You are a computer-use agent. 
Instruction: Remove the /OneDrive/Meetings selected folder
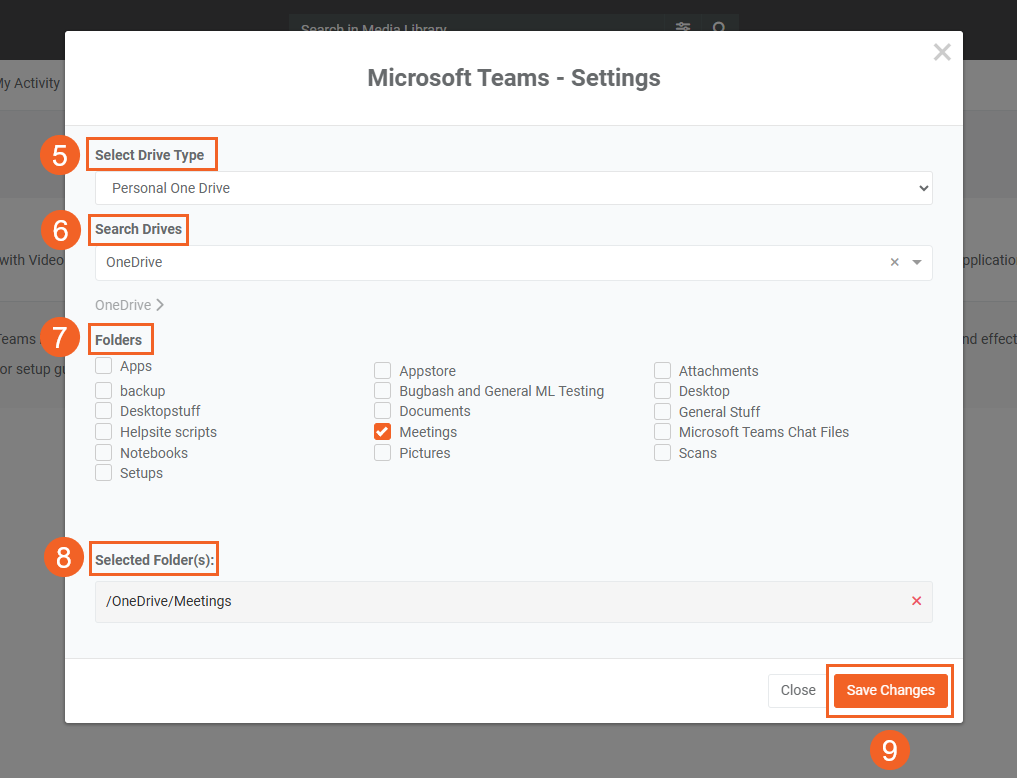pos(916,601)
